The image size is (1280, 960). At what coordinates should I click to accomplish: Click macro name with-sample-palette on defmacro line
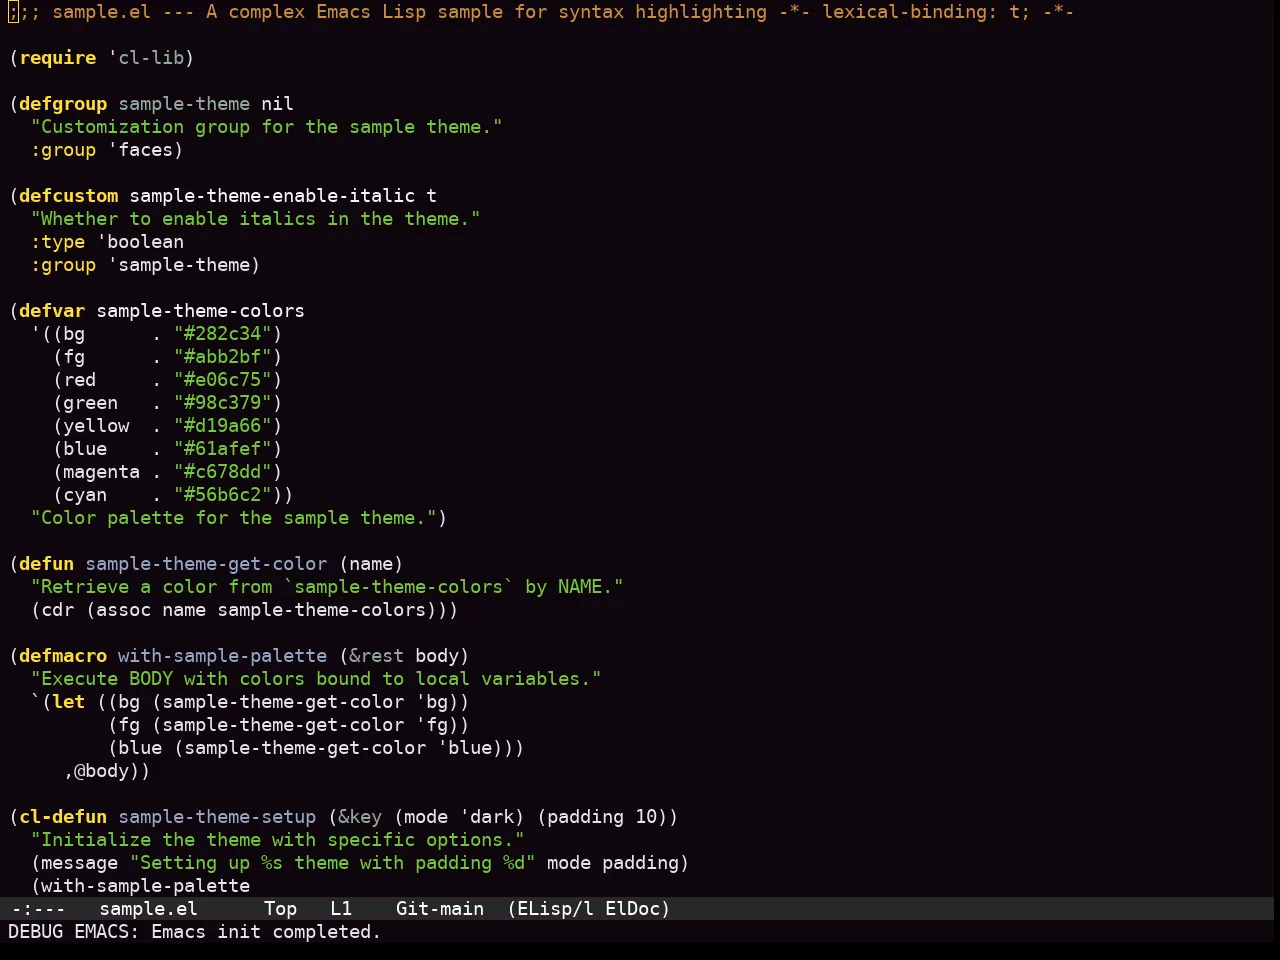point(223,656)
